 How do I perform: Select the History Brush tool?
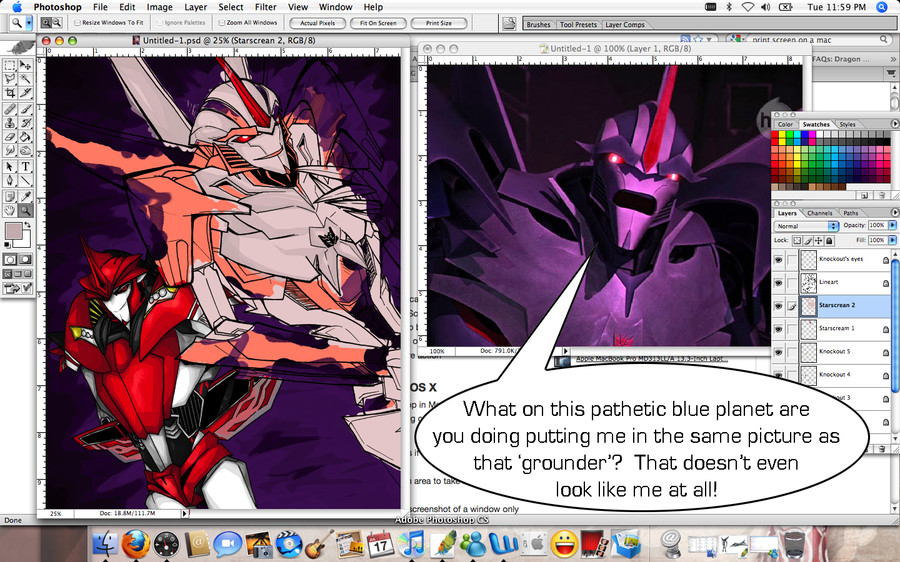point(25,123)
